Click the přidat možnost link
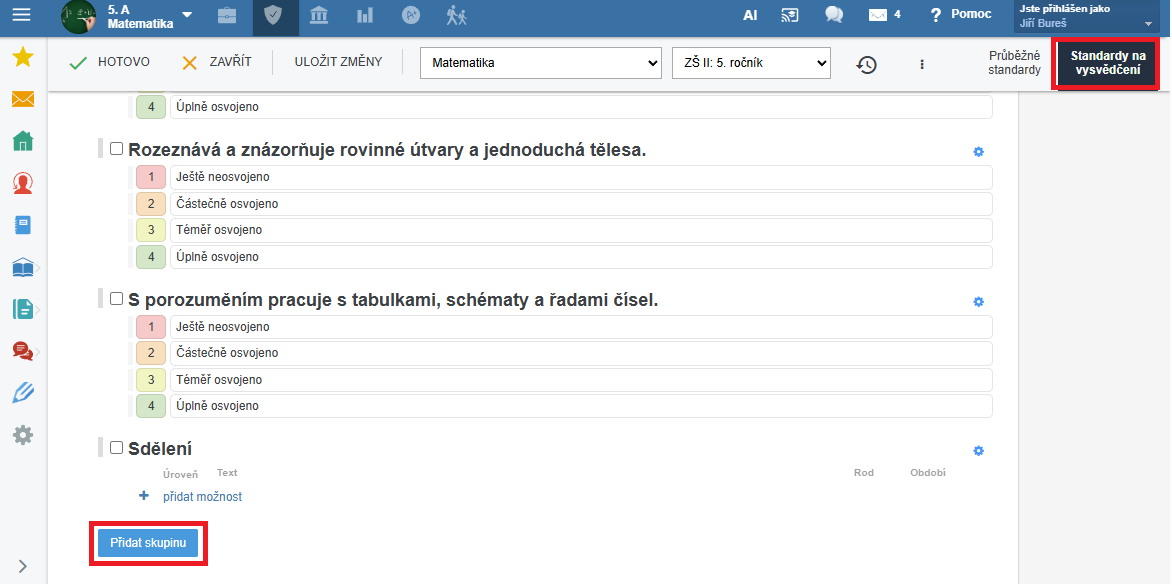Image resolution: width=1172 pixels, height=584 pixels. (202, 497)
